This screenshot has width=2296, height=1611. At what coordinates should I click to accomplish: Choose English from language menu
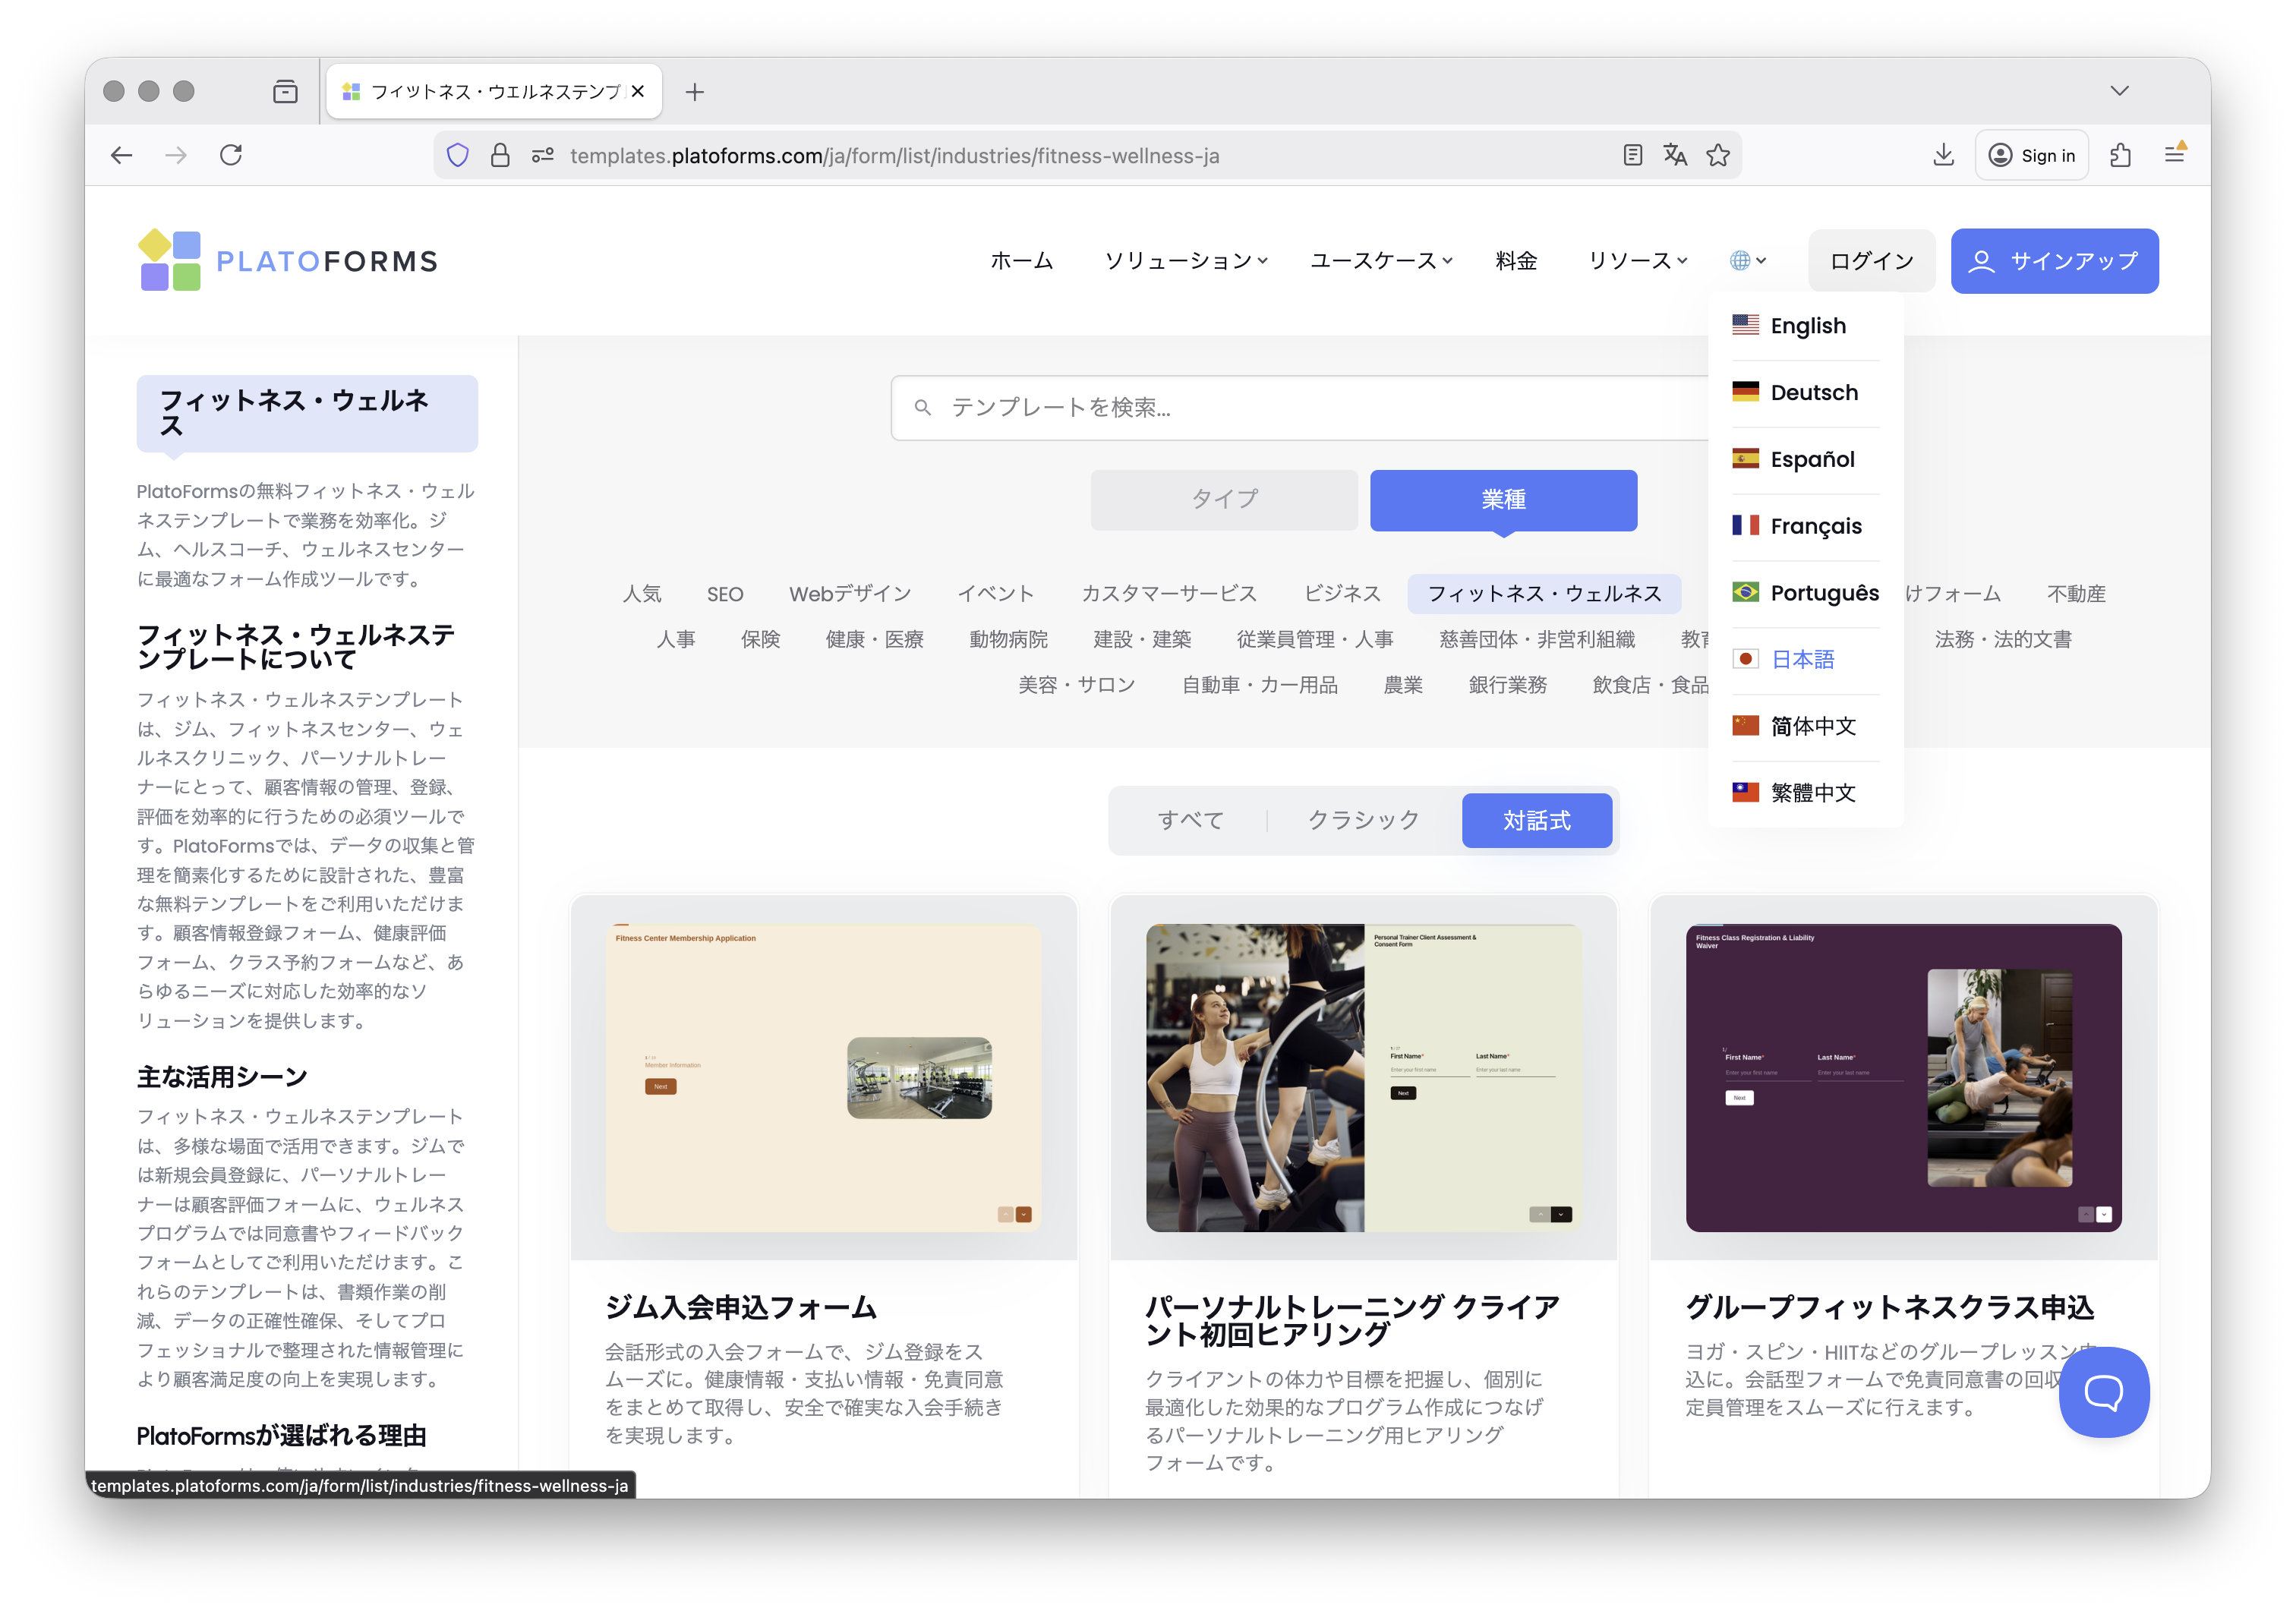tap(1806, 326)
